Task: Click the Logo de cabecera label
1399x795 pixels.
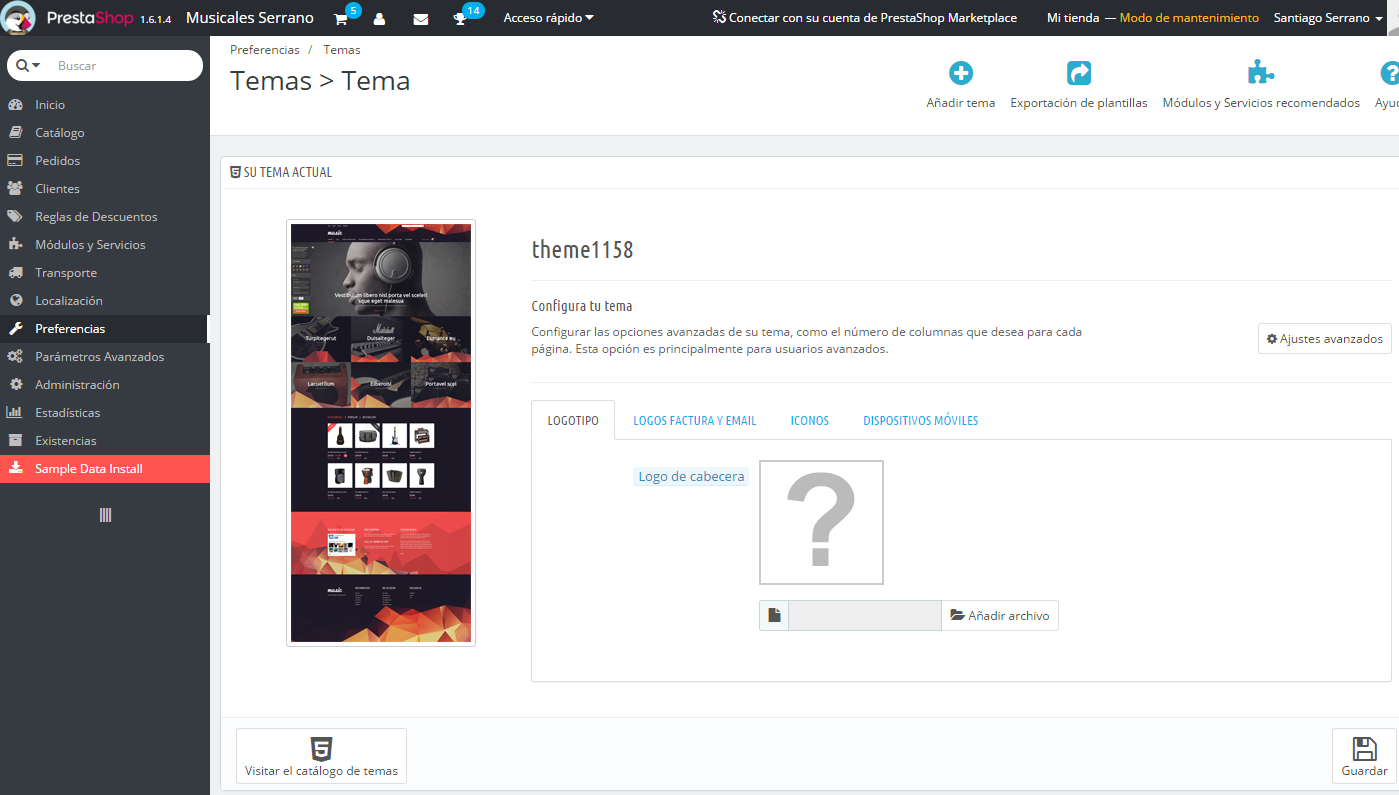Action: [691, 477]
